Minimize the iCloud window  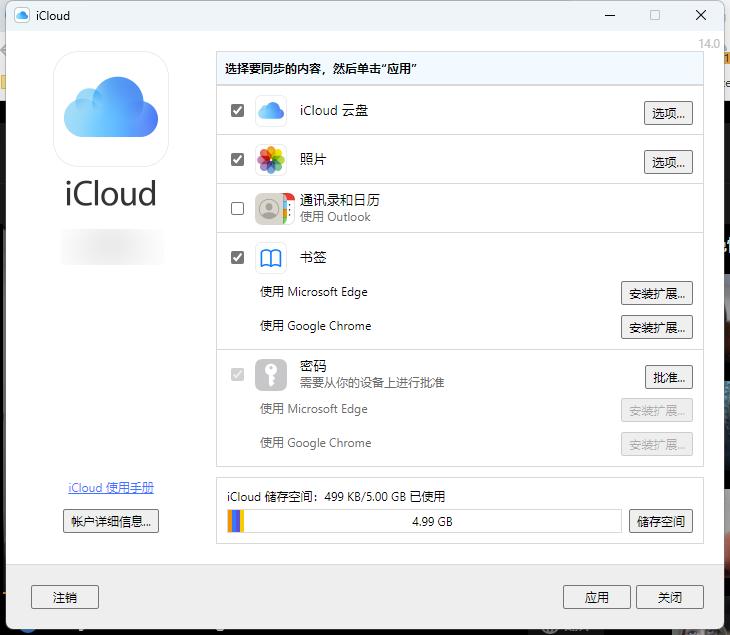click(x=610, y=15)
